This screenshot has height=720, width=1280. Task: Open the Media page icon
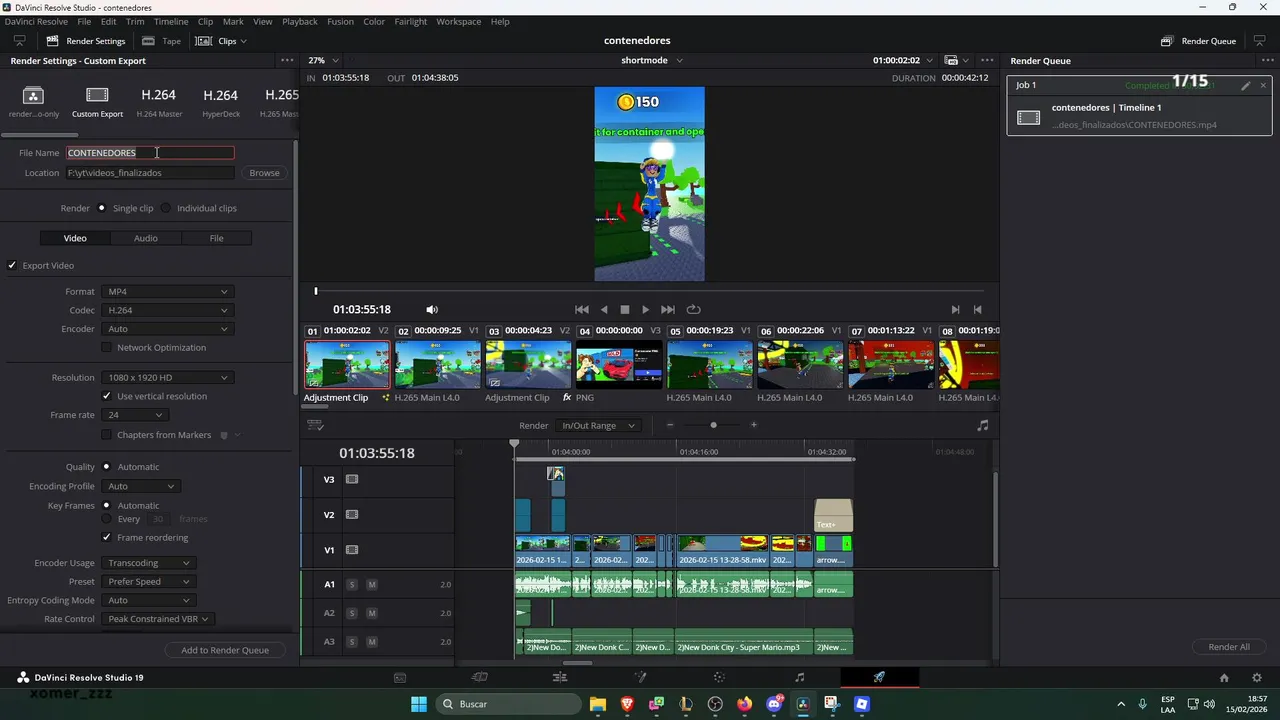tap(400, 677)
